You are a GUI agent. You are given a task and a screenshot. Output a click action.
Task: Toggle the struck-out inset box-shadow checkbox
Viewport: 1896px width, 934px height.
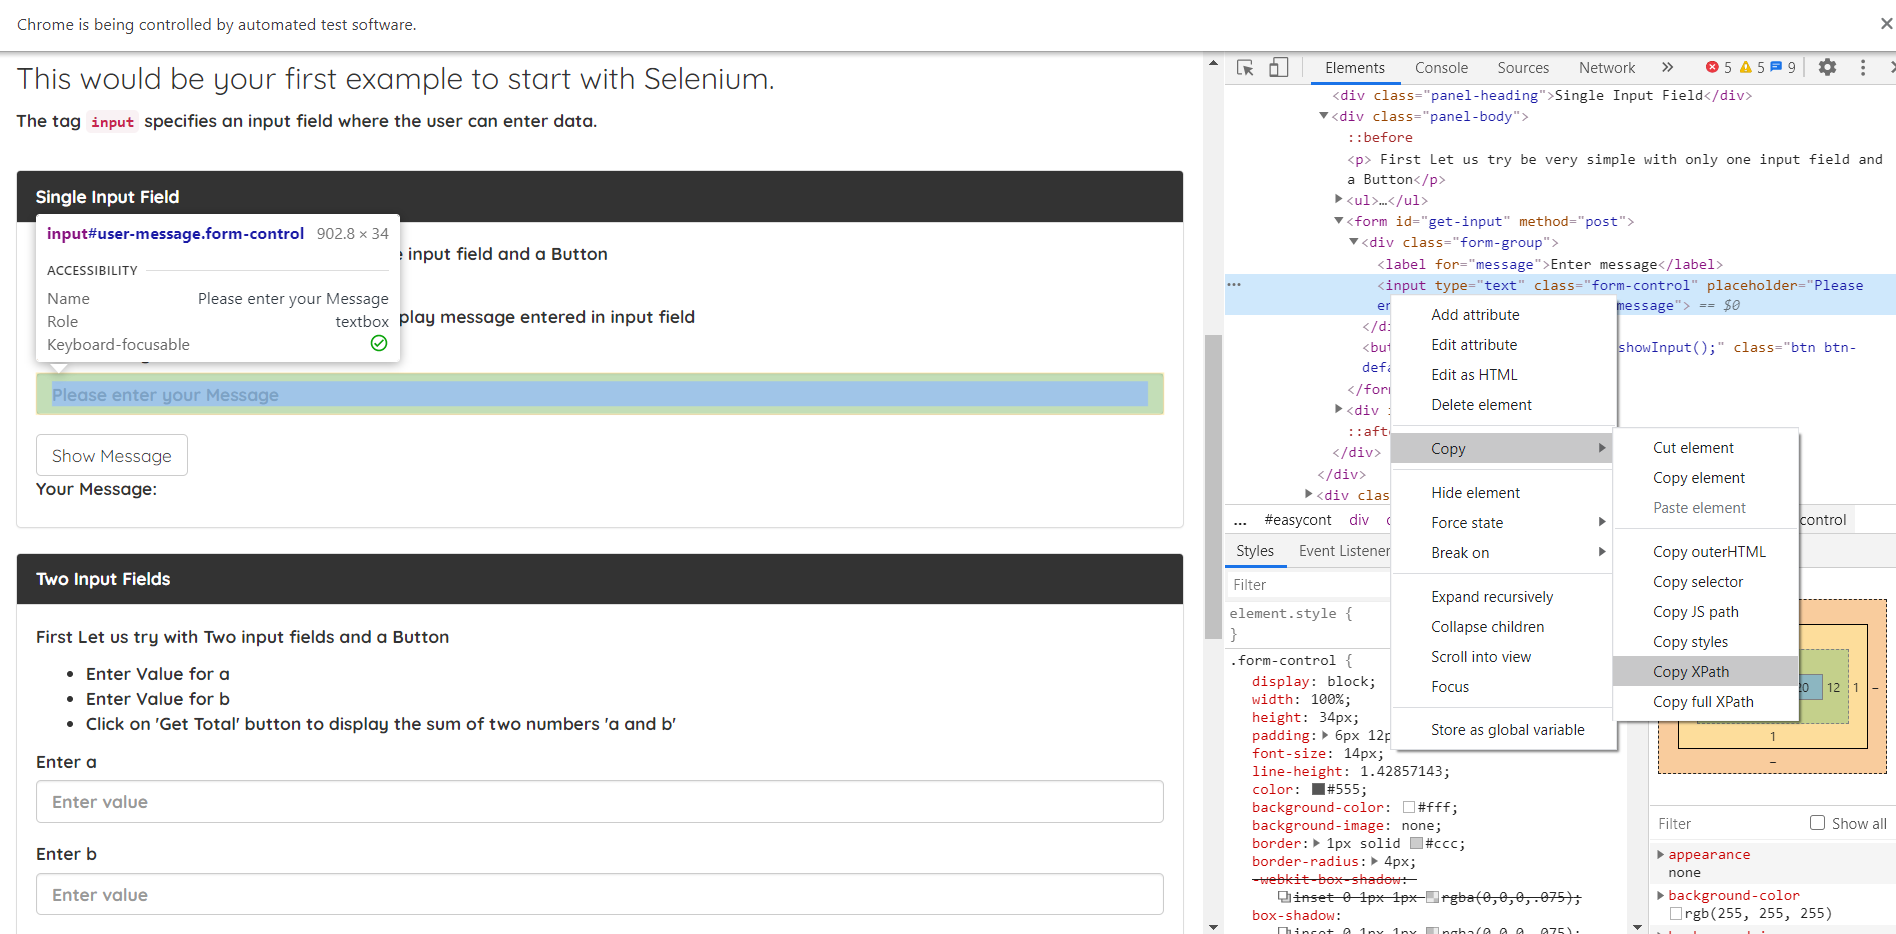1284,897
